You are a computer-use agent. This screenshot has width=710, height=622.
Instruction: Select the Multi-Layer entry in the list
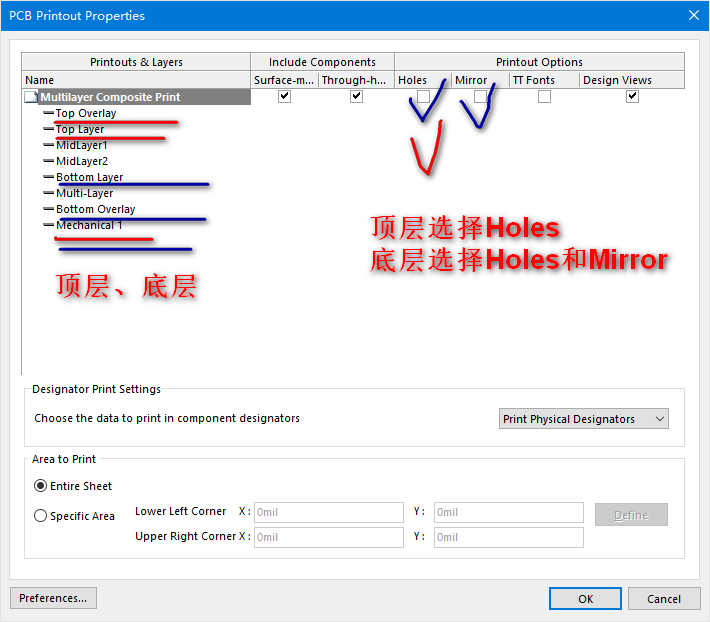84,193
